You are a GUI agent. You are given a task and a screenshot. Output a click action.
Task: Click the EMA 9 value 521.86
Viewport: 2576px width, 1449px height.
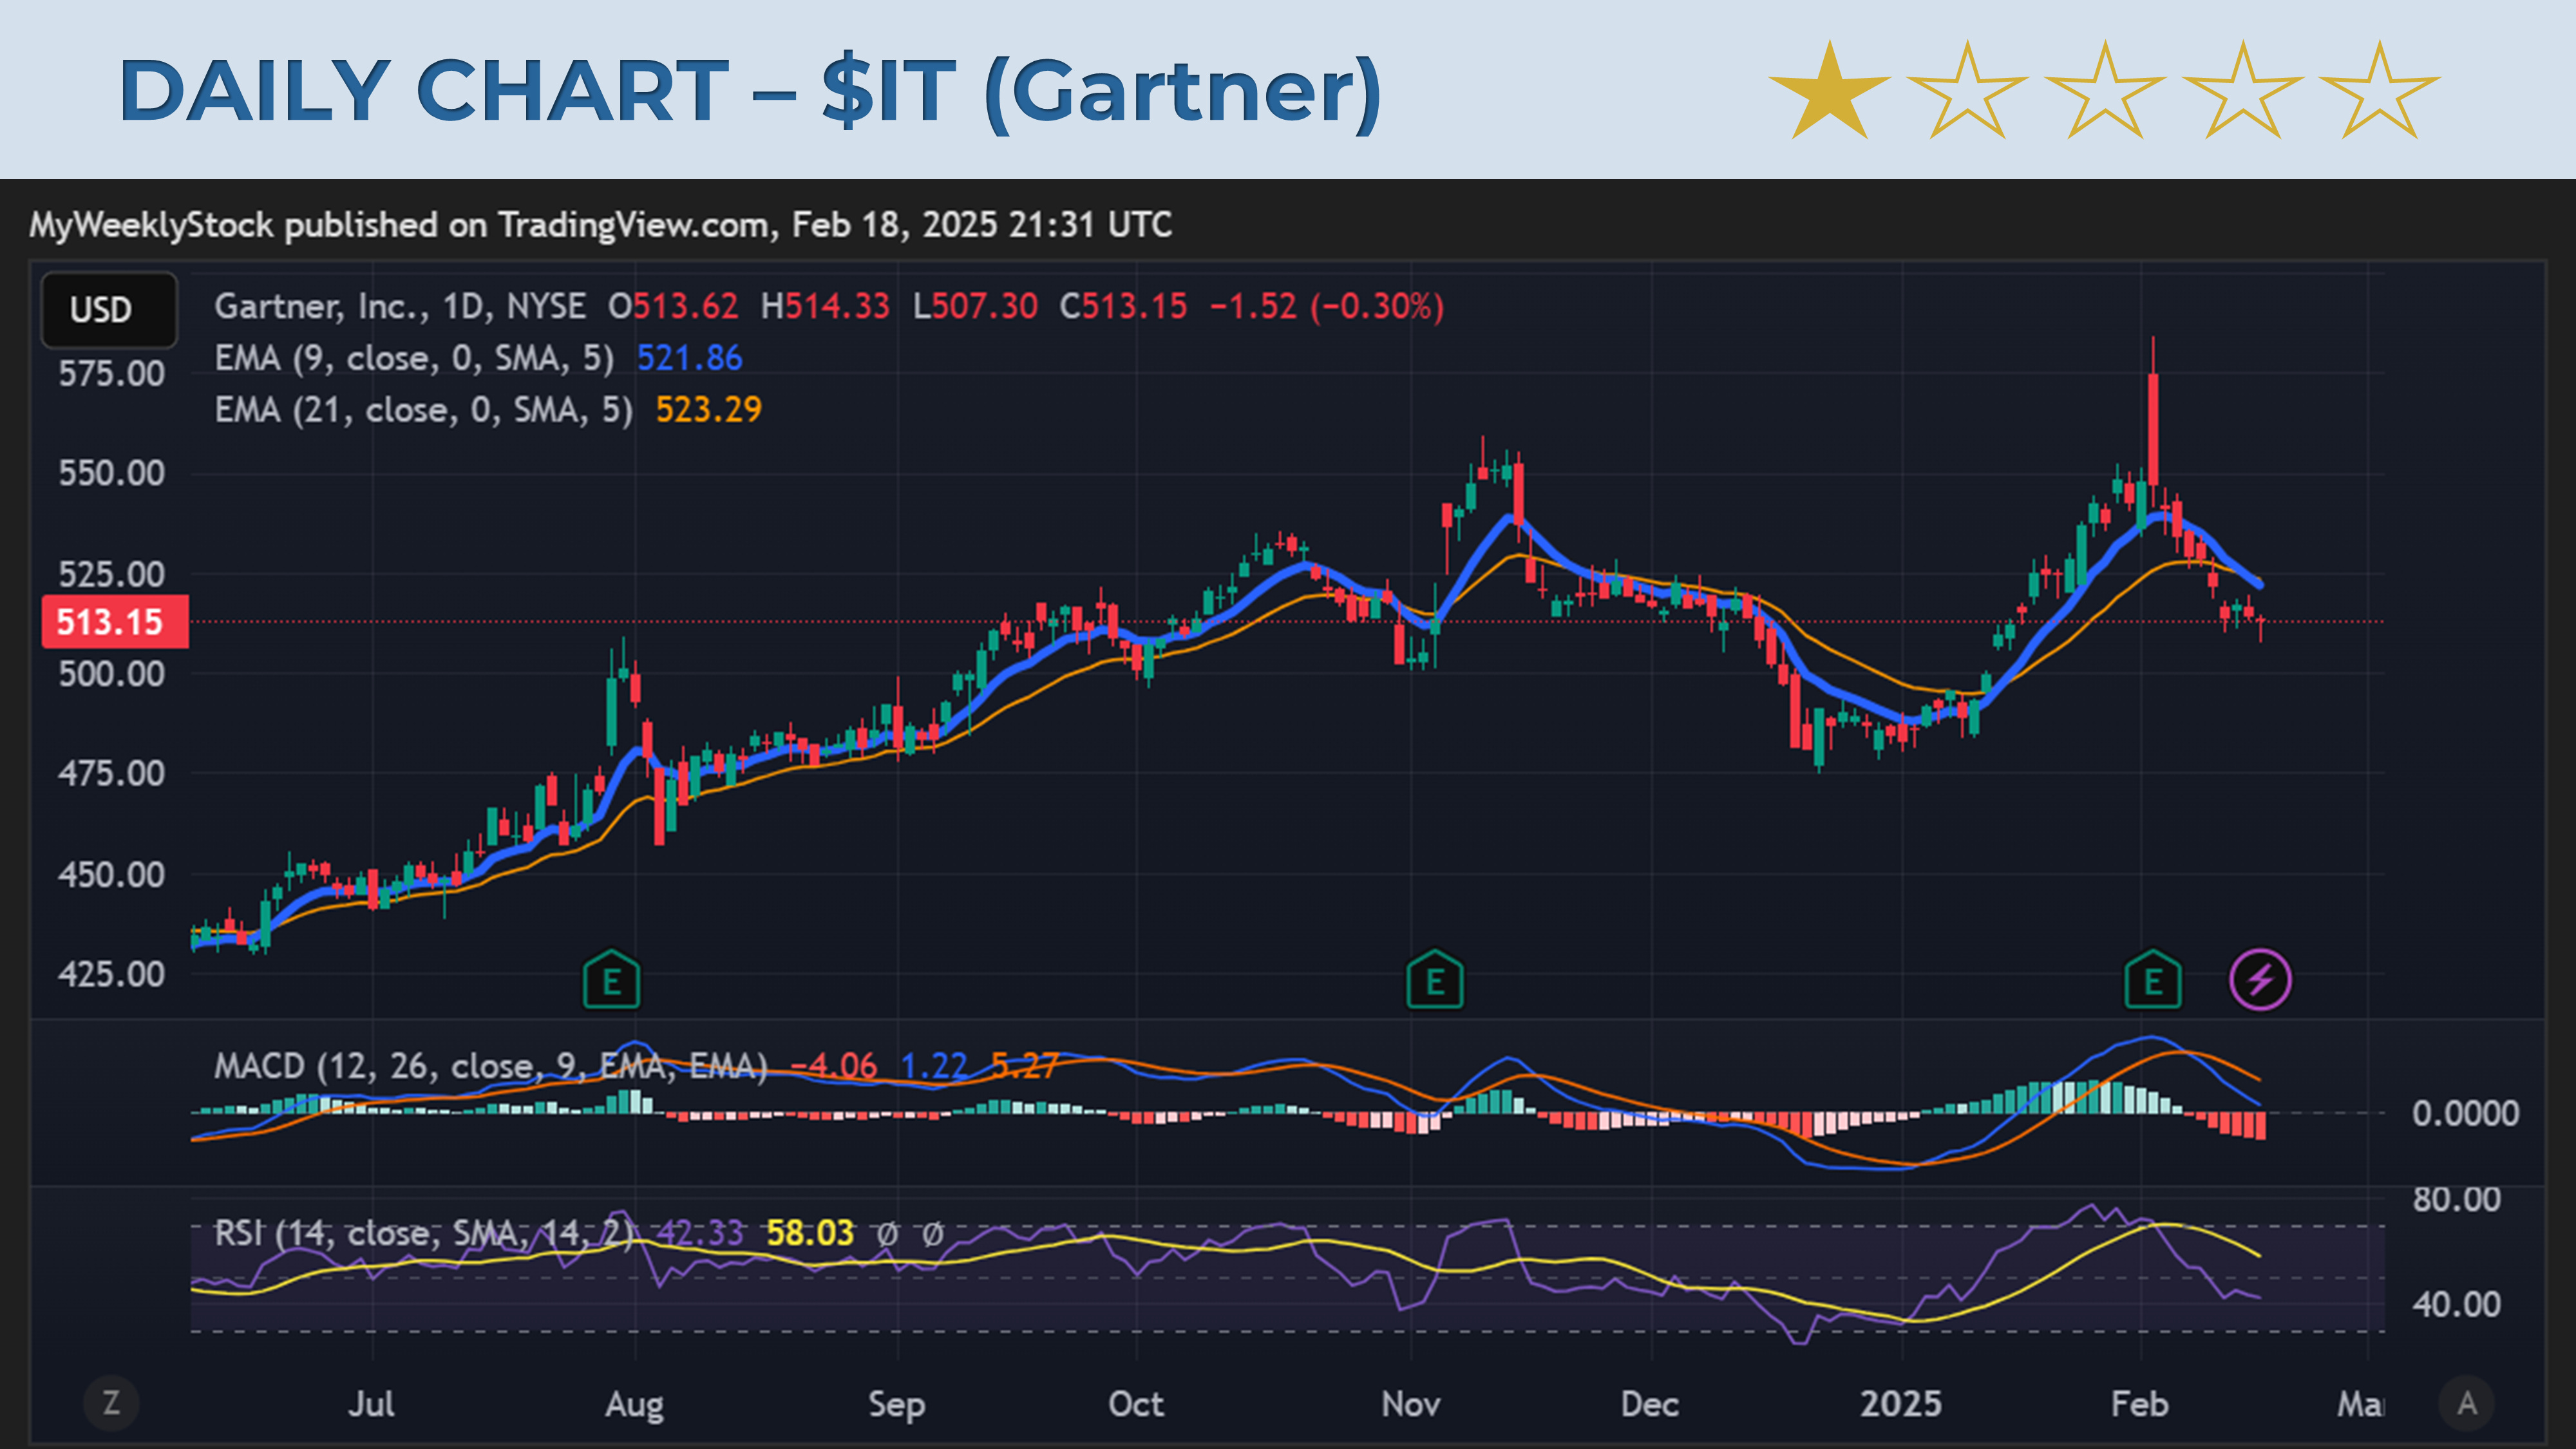(x=690, y=358)
